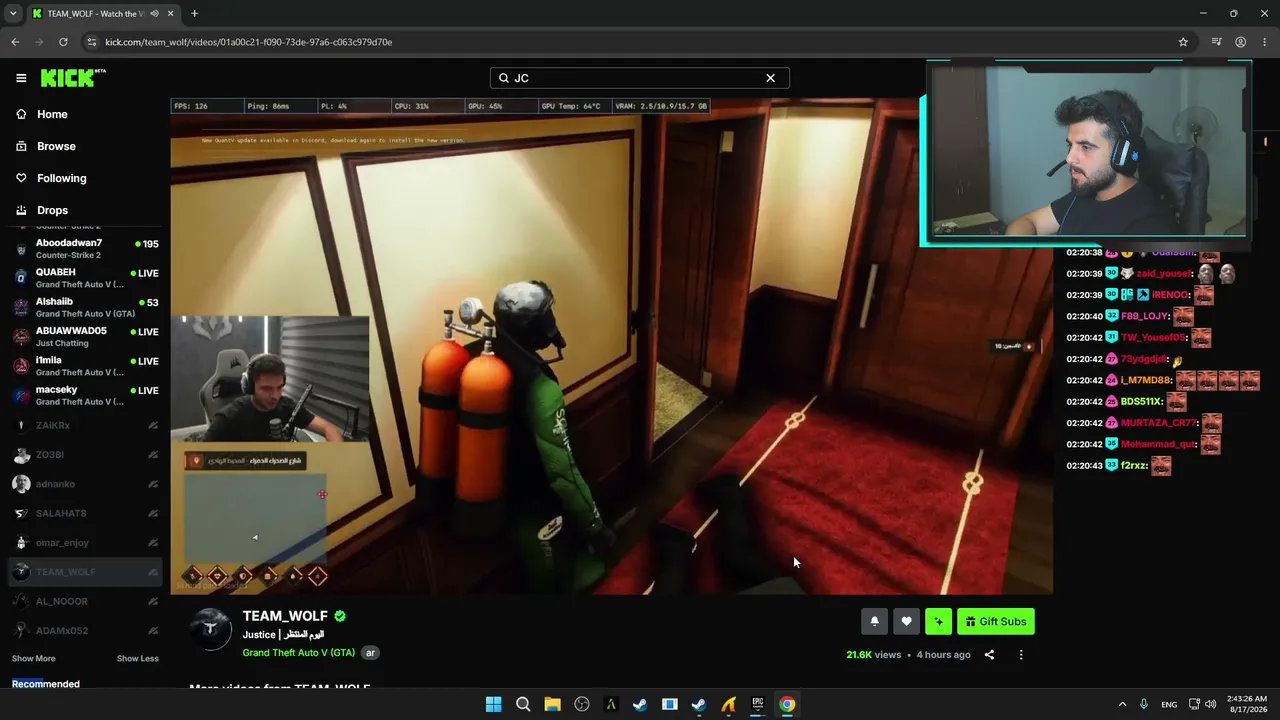Open QUABEH live channel
Screen dimensions: 1280x720
click(x=85, y=278)
